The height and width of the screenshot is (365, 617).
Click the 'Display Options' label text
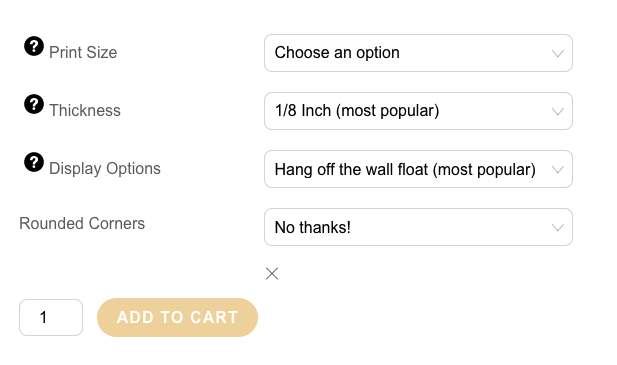pyautogui.click(x=105, y=169)
